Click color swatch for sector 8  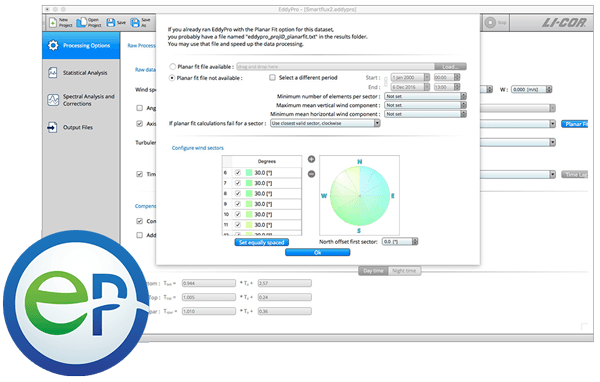[x=249, y=193]
